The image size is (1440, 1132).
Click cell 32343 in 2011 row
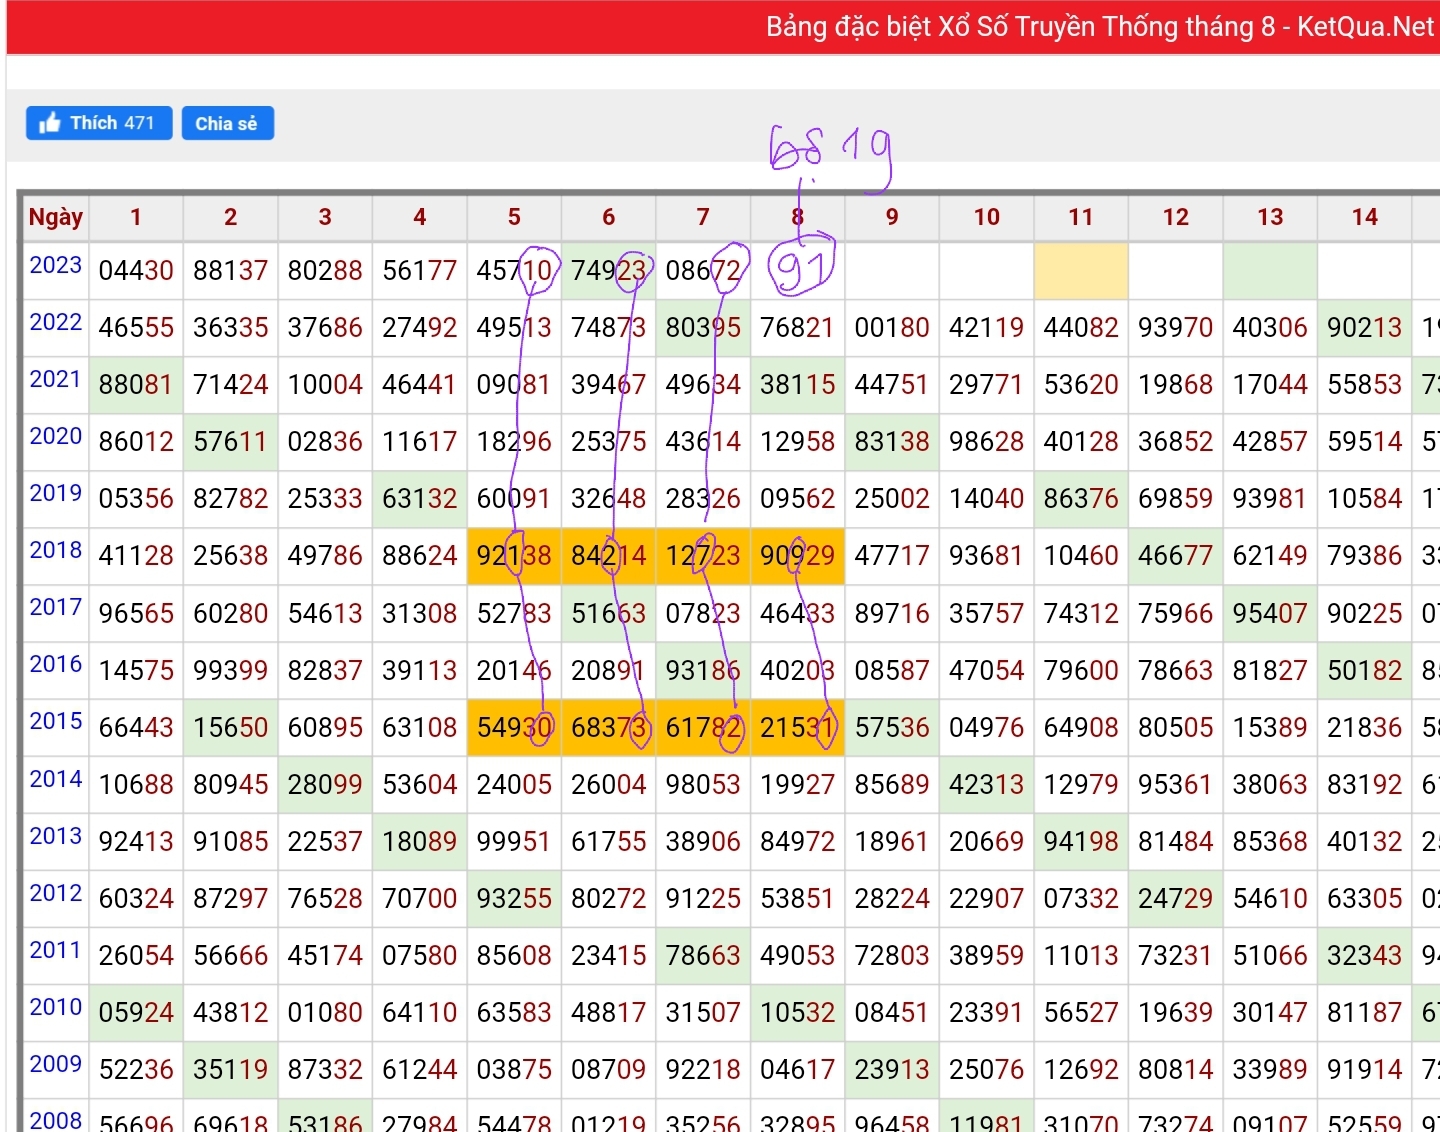1365,955
